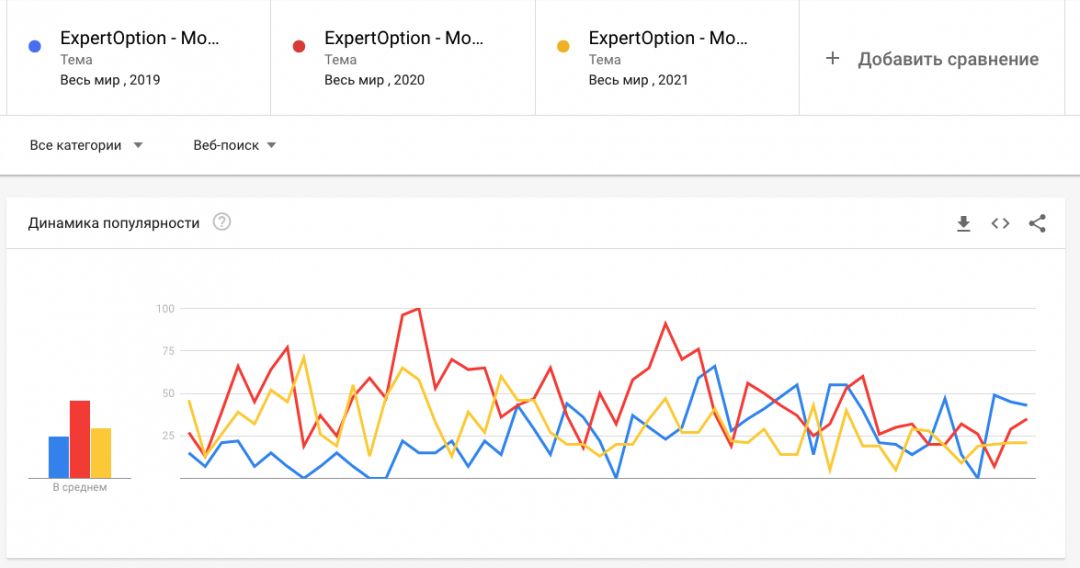Click the red average bar
This screenshot has height=568, width=1080.
click(x=80, y=439)
